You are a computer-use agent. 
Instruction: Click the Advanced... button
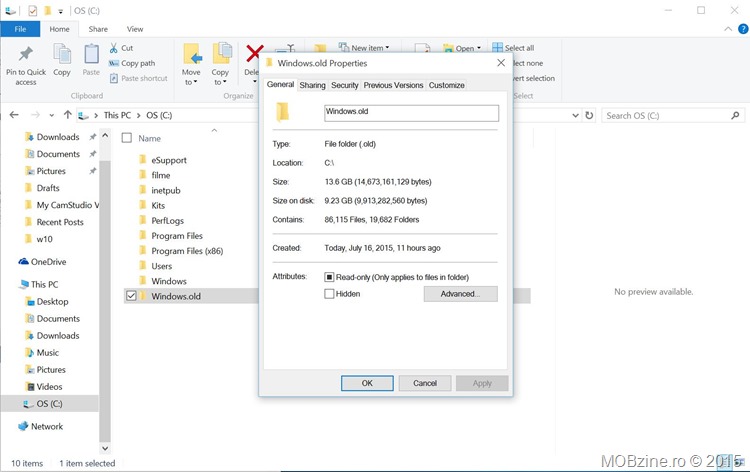click(460, 294)
